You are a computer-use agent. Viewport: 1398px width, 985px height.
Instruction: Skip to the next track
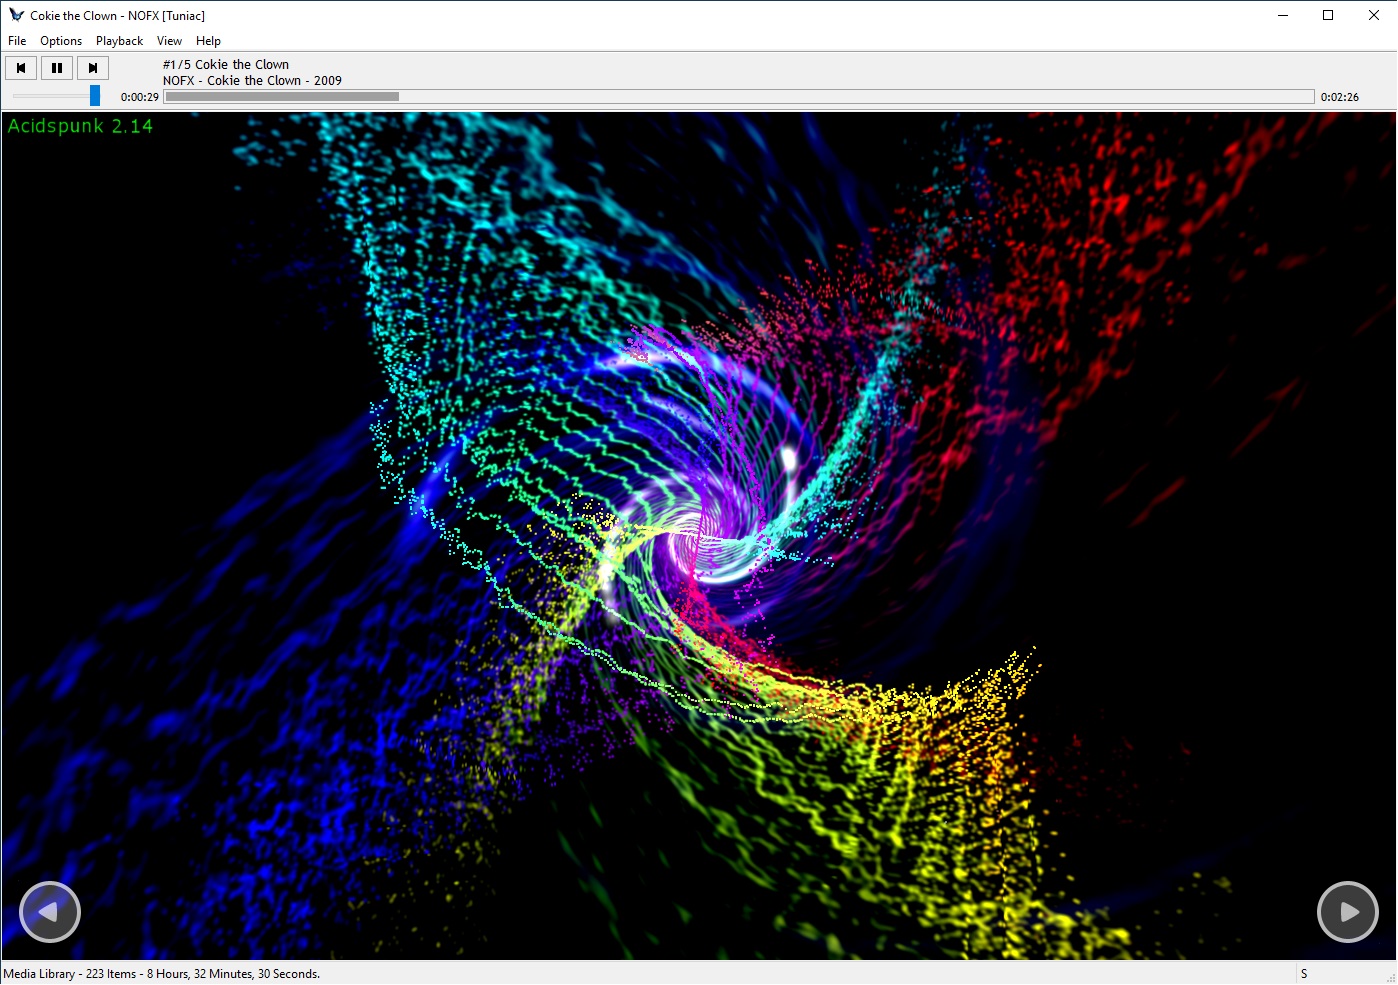tap(93, 68)
